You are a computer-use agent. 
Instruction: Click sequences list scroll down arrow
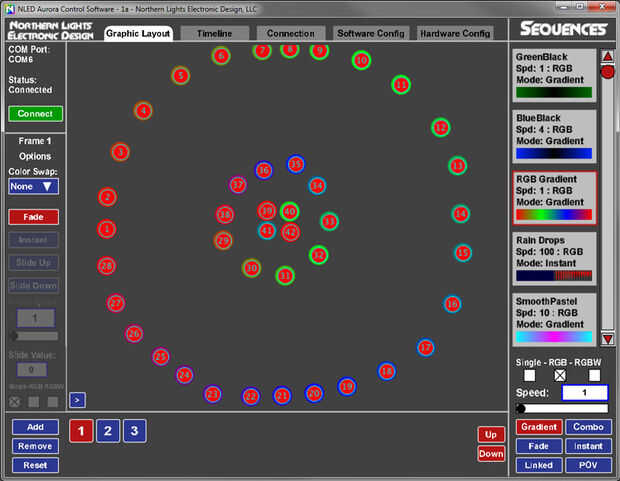608,339
